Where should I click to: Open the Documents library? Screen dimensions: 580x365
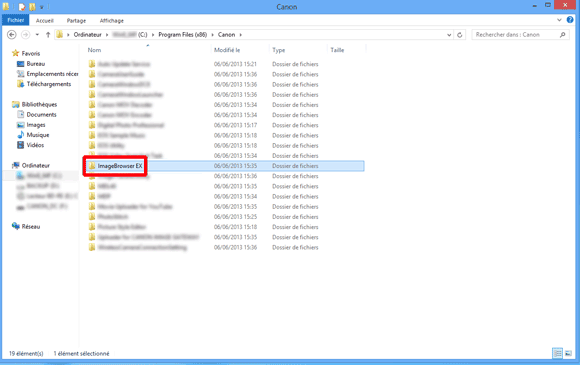point(41,115)
